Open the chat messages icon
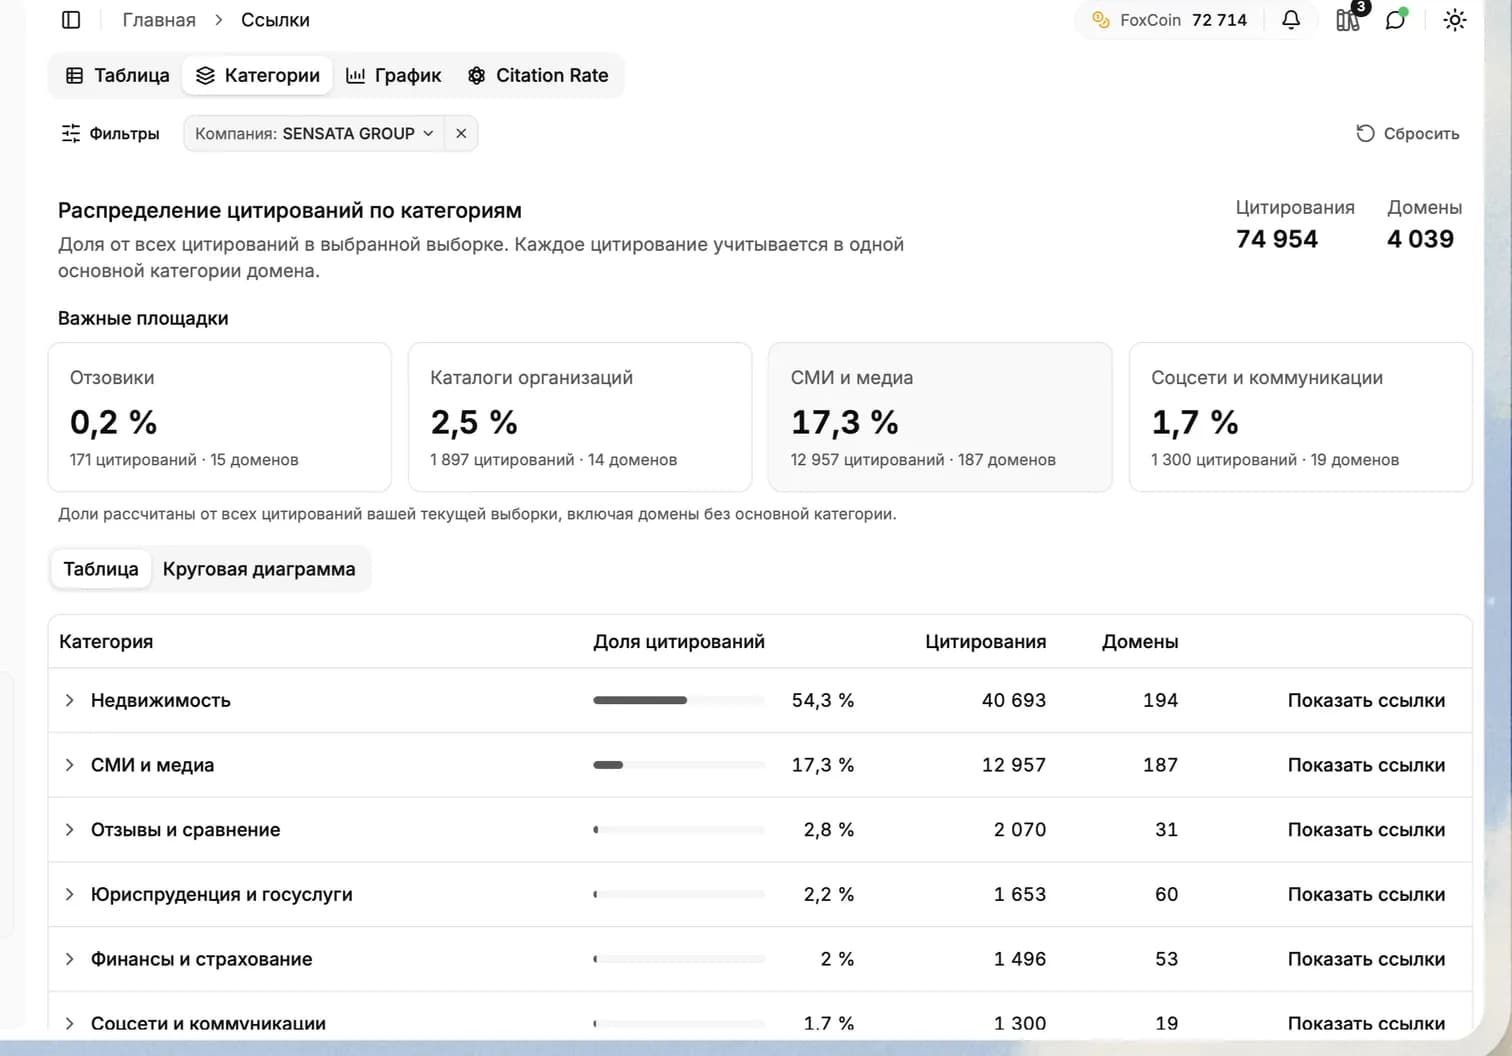 (x=1395, y=20)
